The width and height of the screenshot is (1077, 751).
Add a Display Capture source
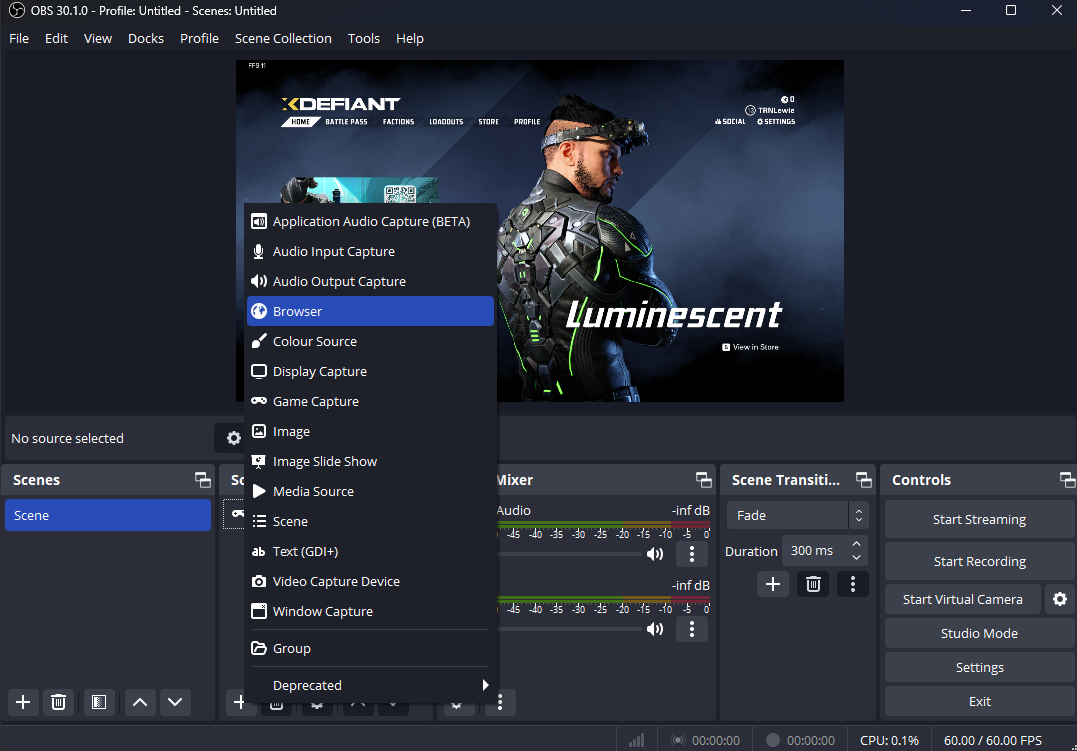[x=370, y=372]
